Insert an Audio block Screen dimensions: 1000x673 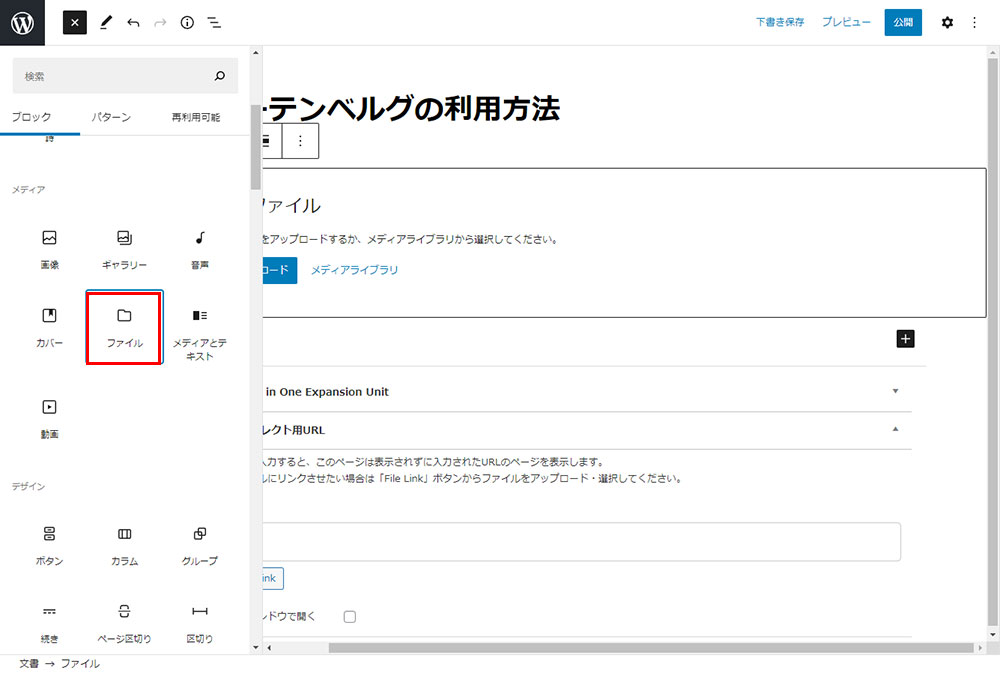[199, 248]
